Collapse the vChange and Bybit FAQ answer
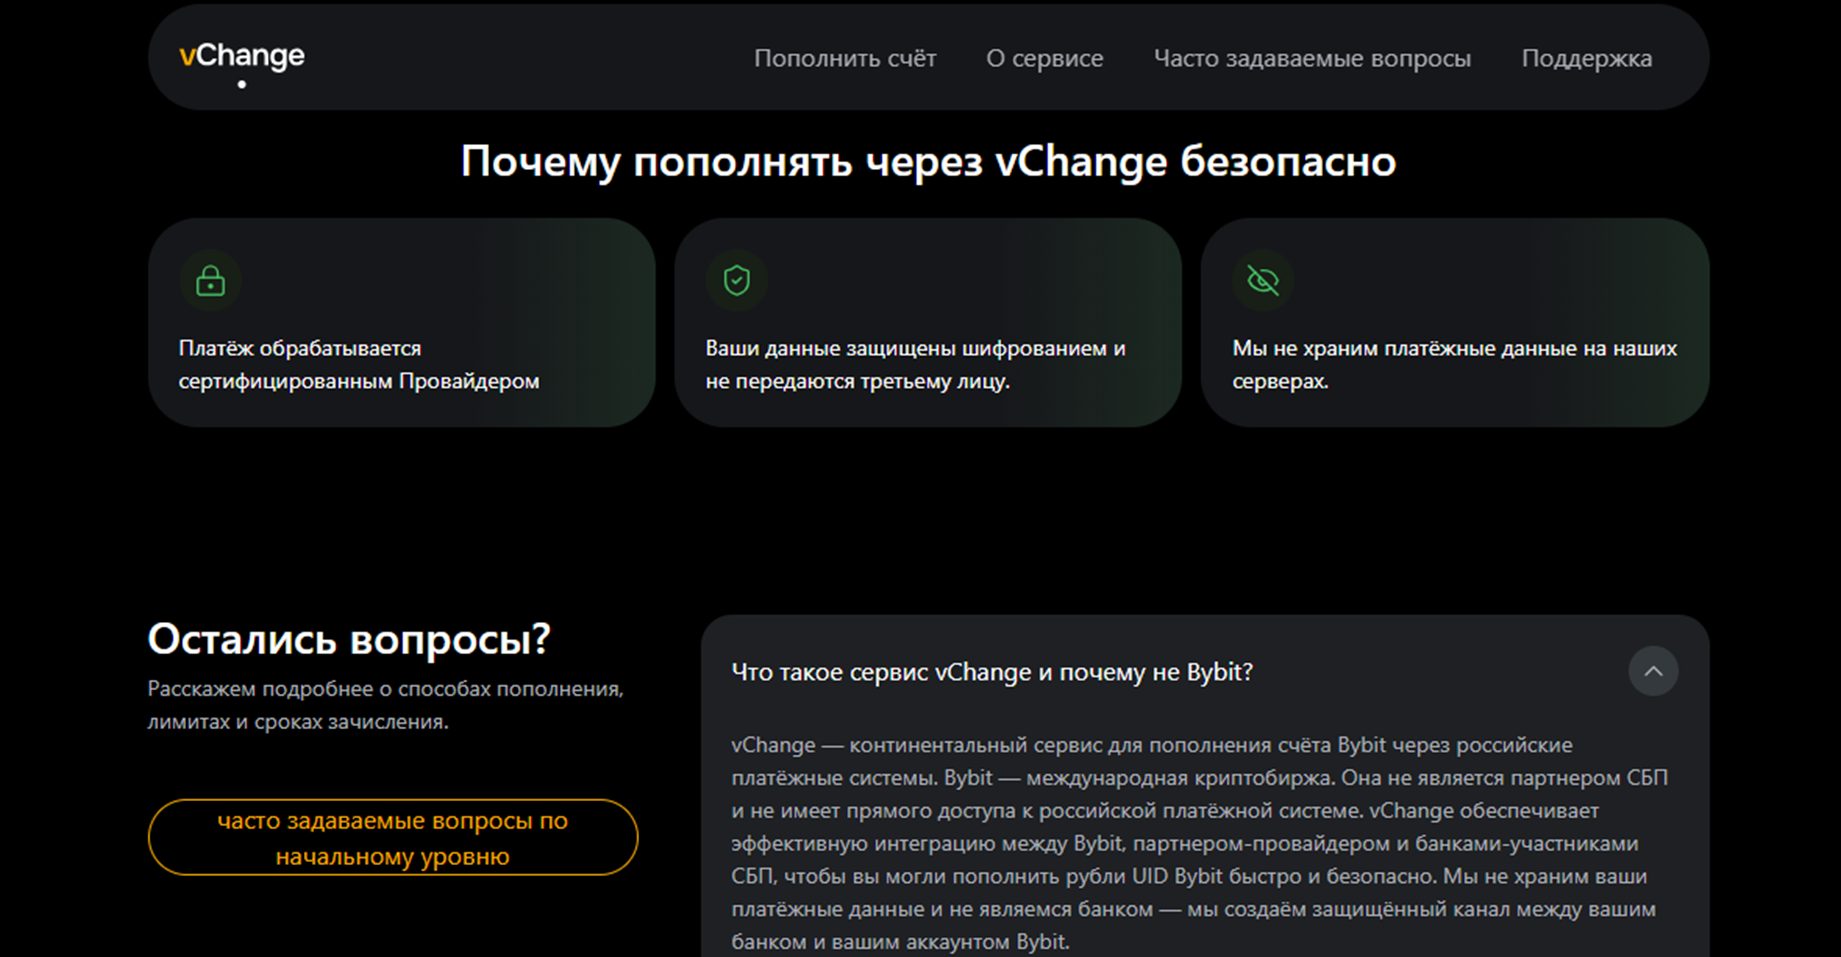This screenshot has height=957, width=1841. click(1653, 671)
